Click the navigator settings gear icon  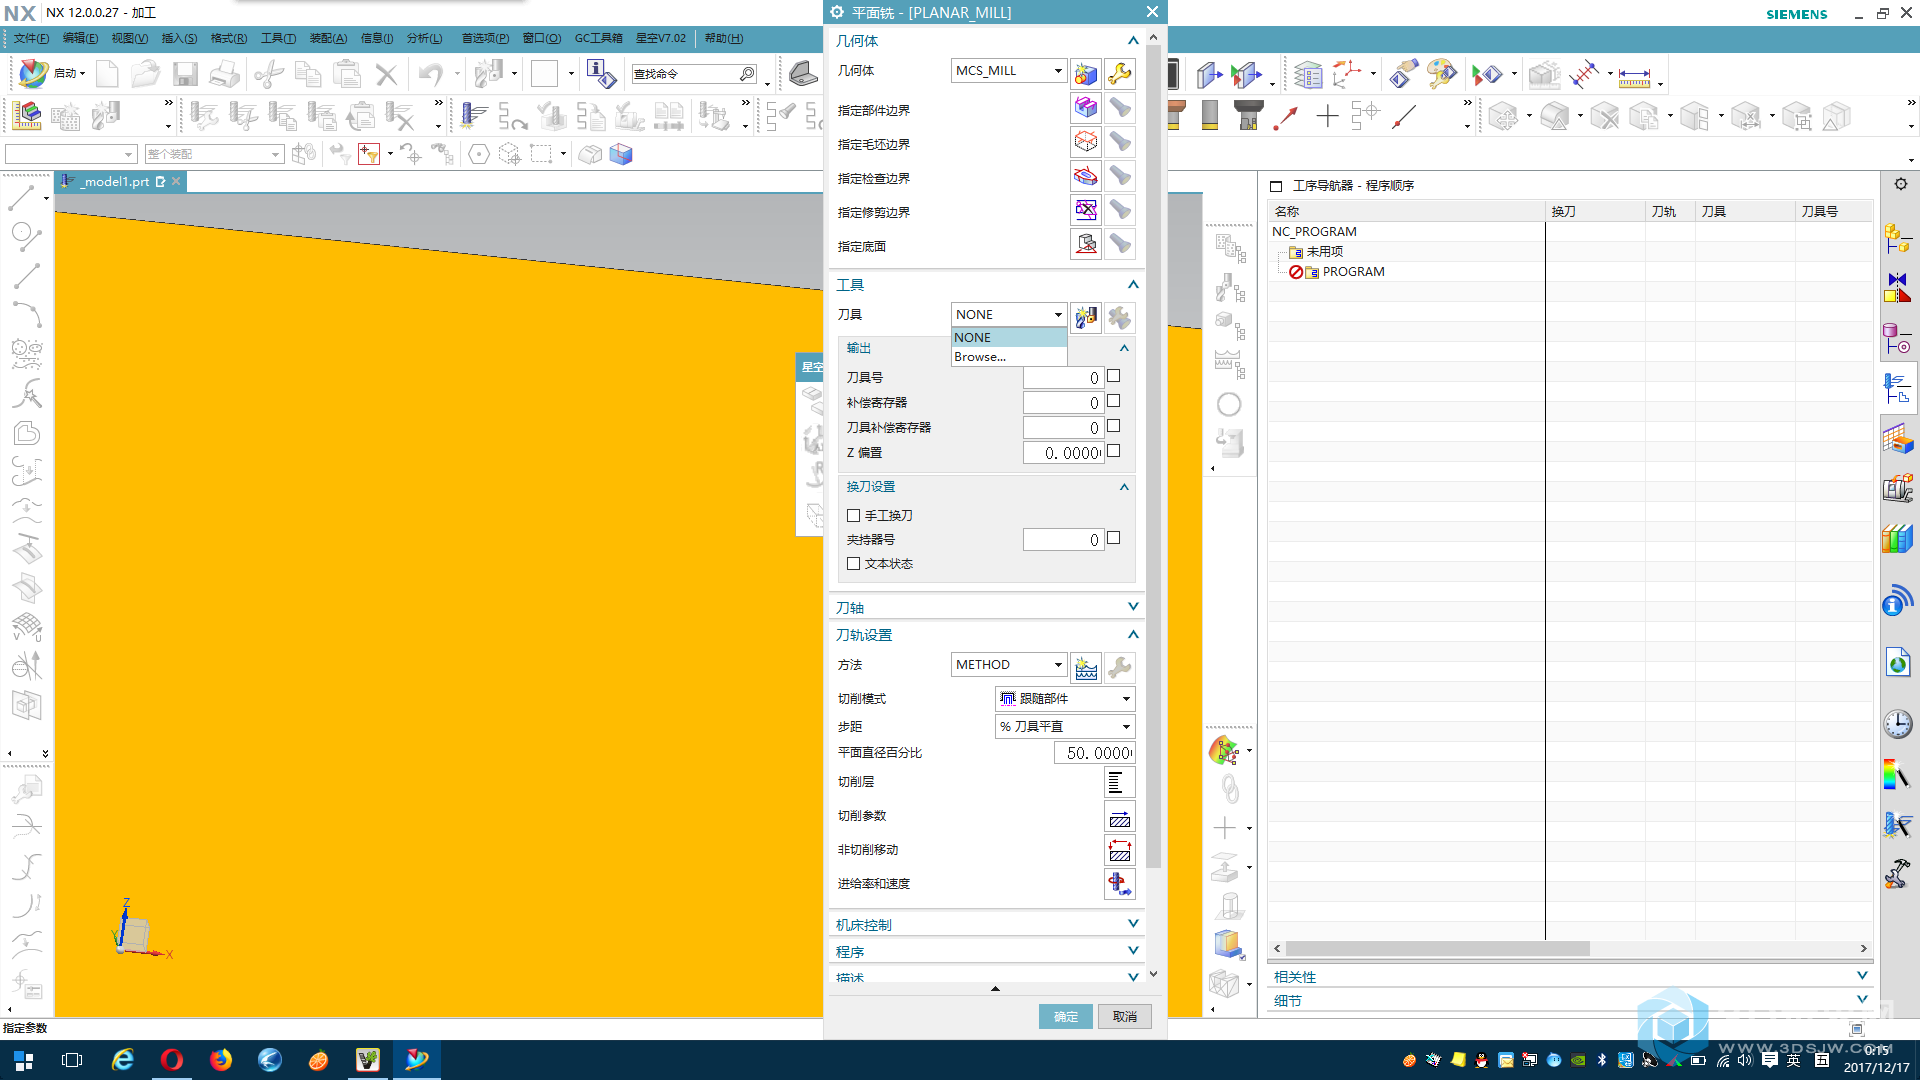point(1901,184)
